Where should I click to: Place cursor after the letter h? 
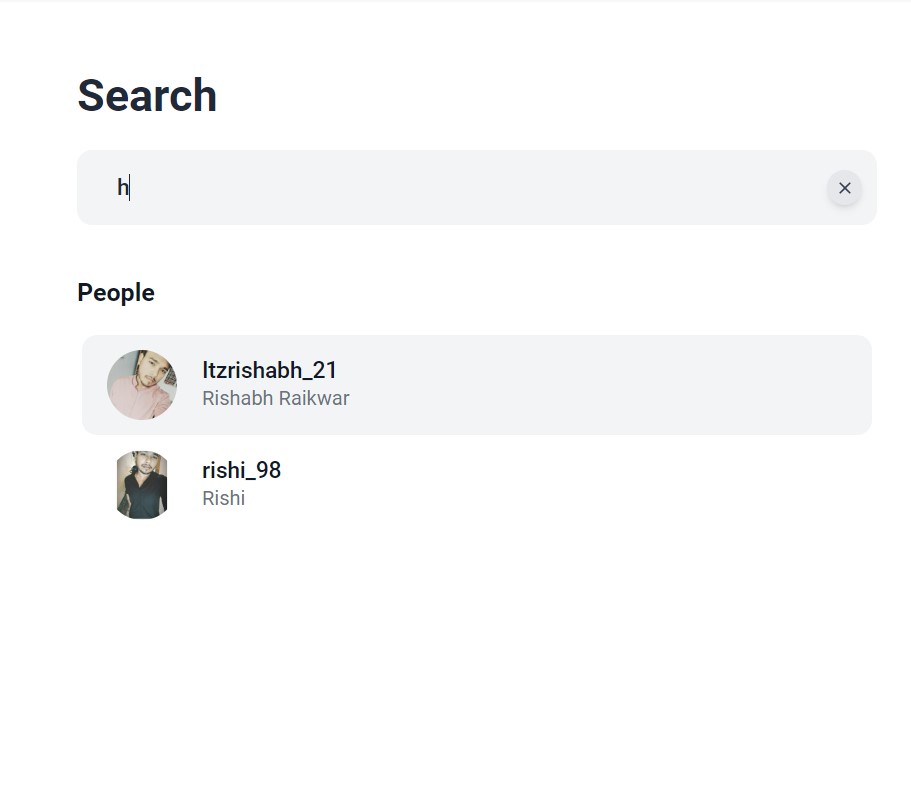point(128,188)
